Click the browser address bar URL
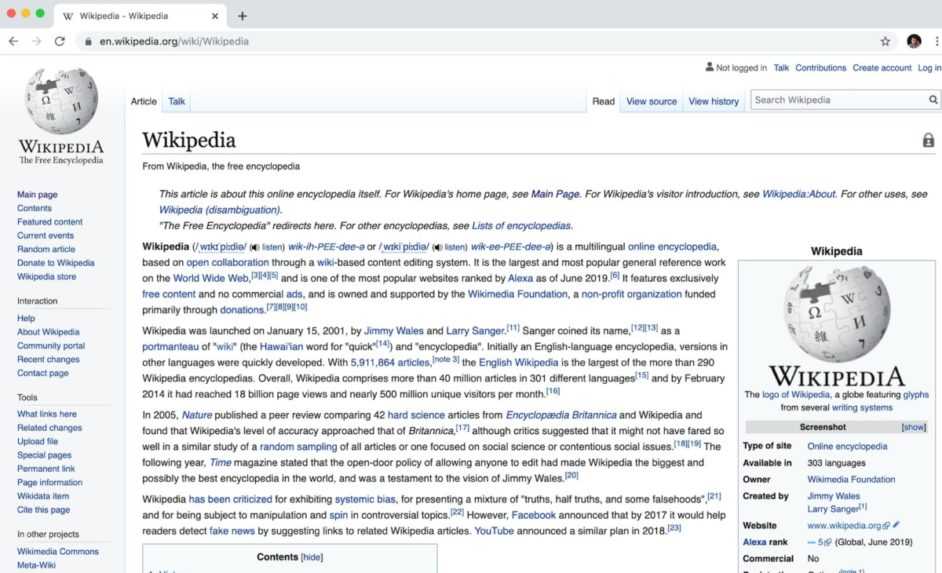This screenshot has width=942, height=573. 174,41
